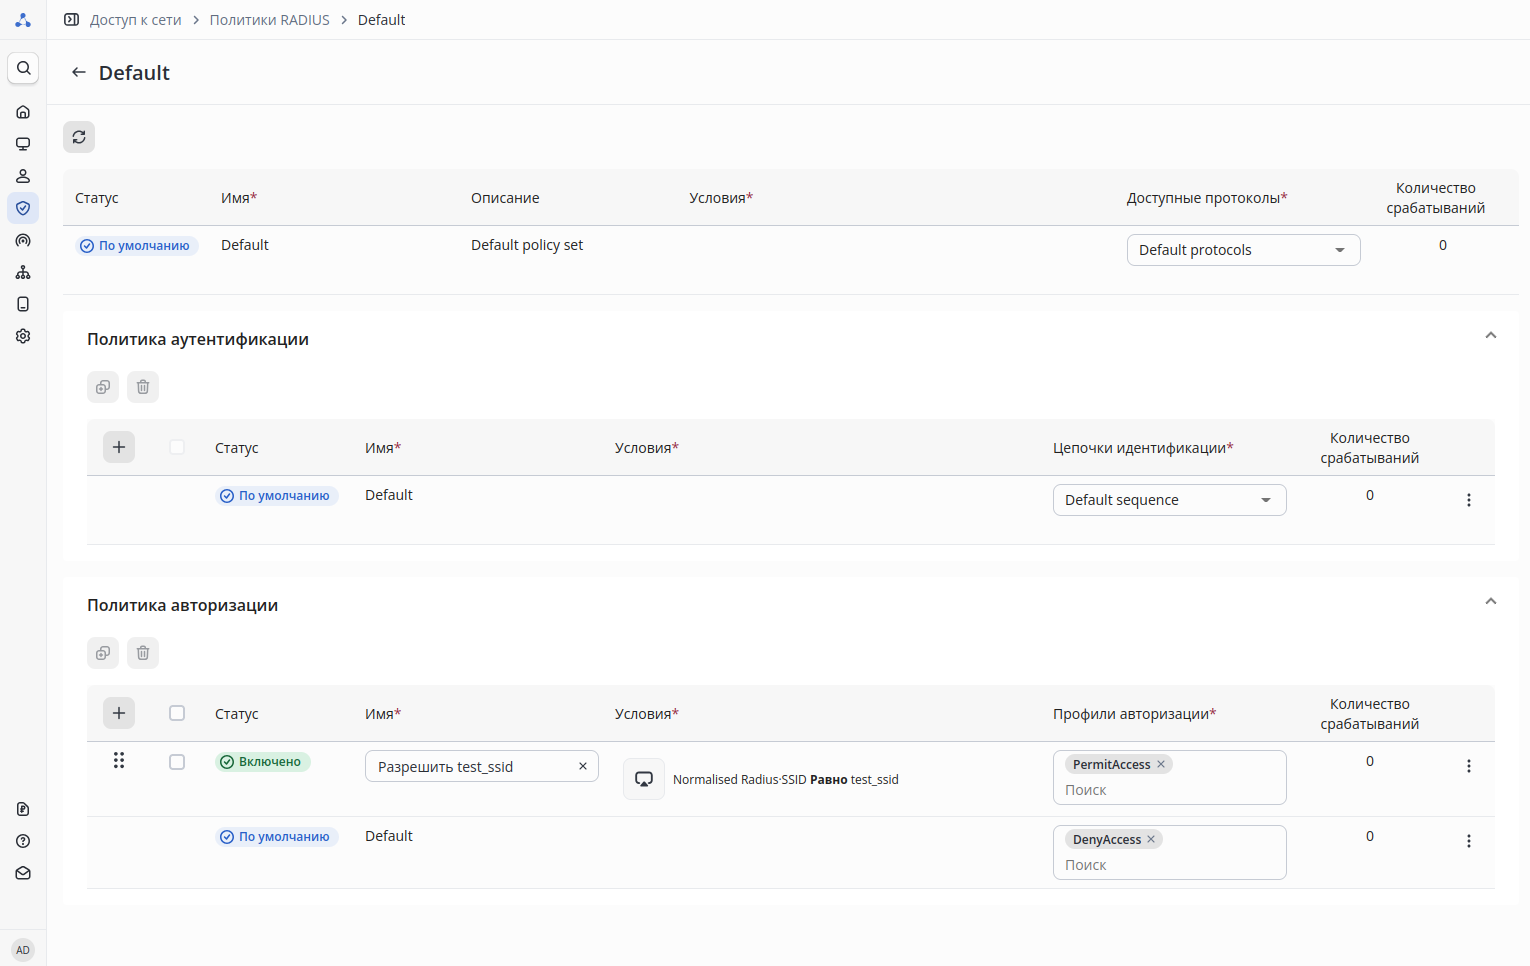Click the duplicate icon under authentication policy

(x=103, y=387)
